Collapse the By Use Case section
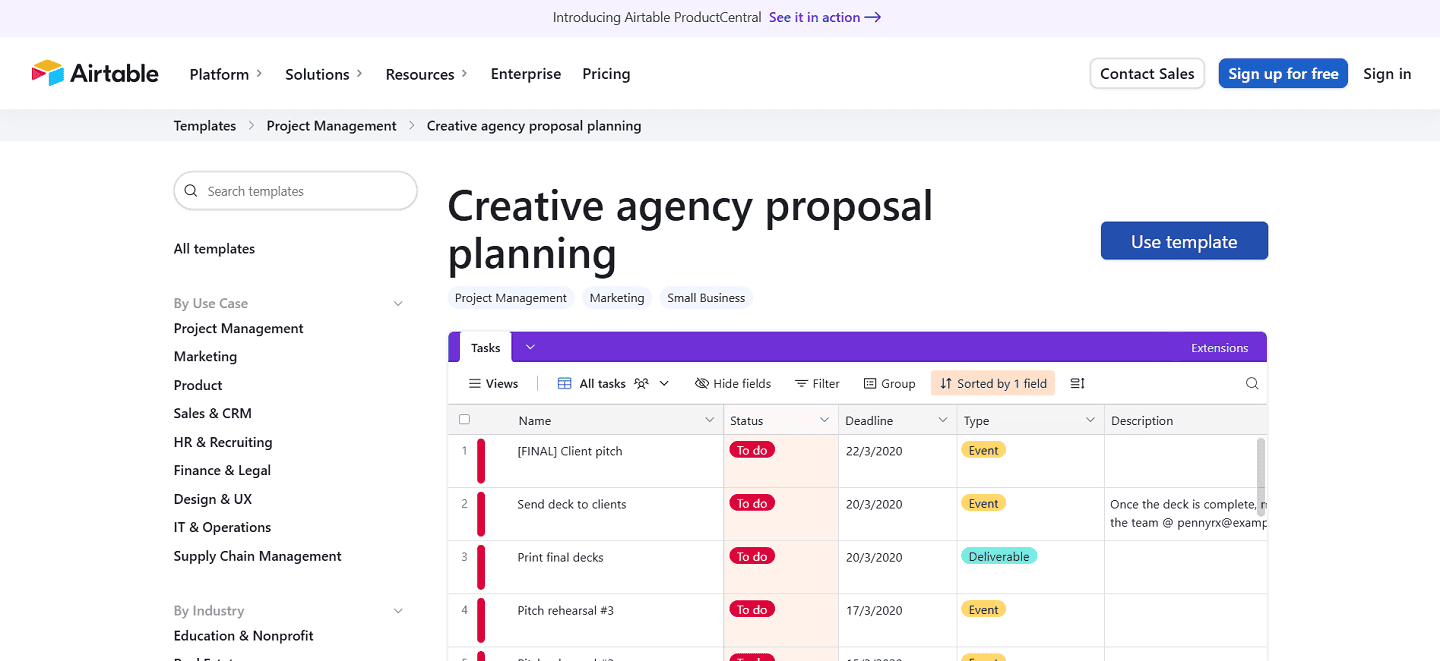 (398, 302)
